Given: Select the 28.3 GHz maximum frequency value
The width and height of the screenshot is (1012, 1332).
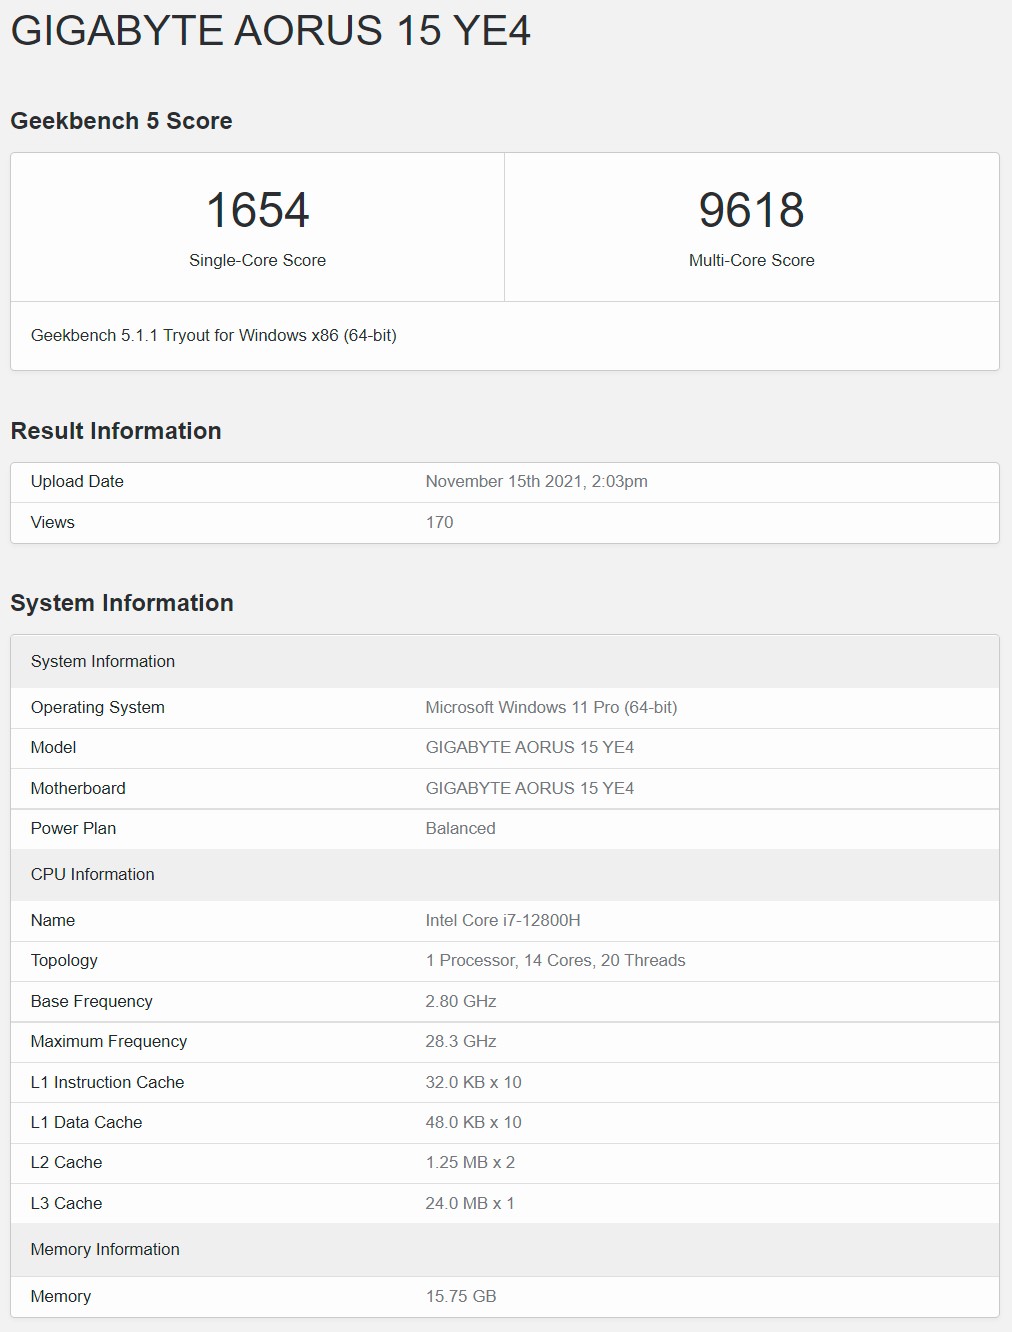Looking at the screenshot, I should (461, 1041).
